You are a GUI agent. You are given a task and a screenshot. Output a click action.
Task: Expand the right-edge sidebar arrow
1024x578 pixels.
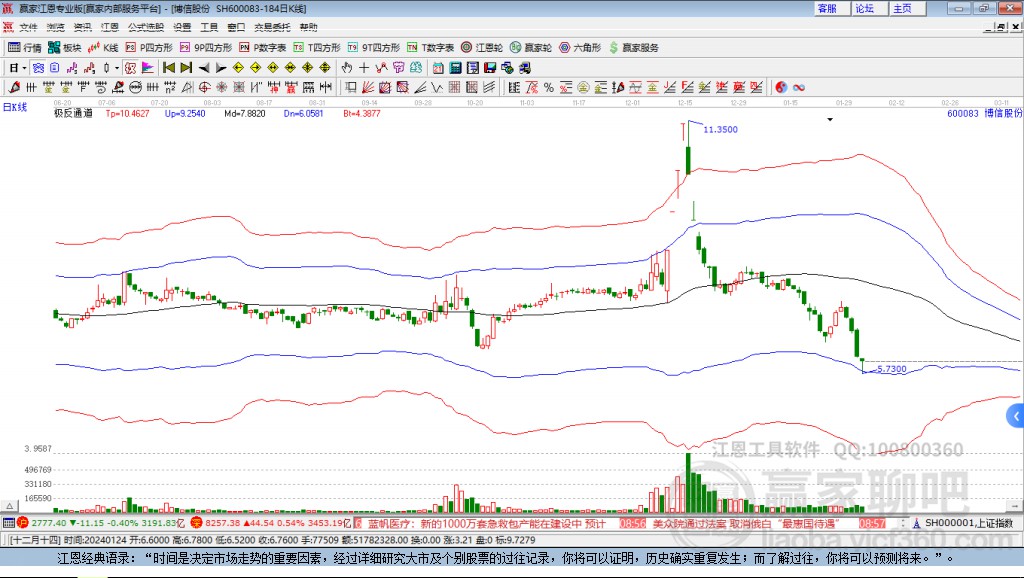coord(1017,416)
